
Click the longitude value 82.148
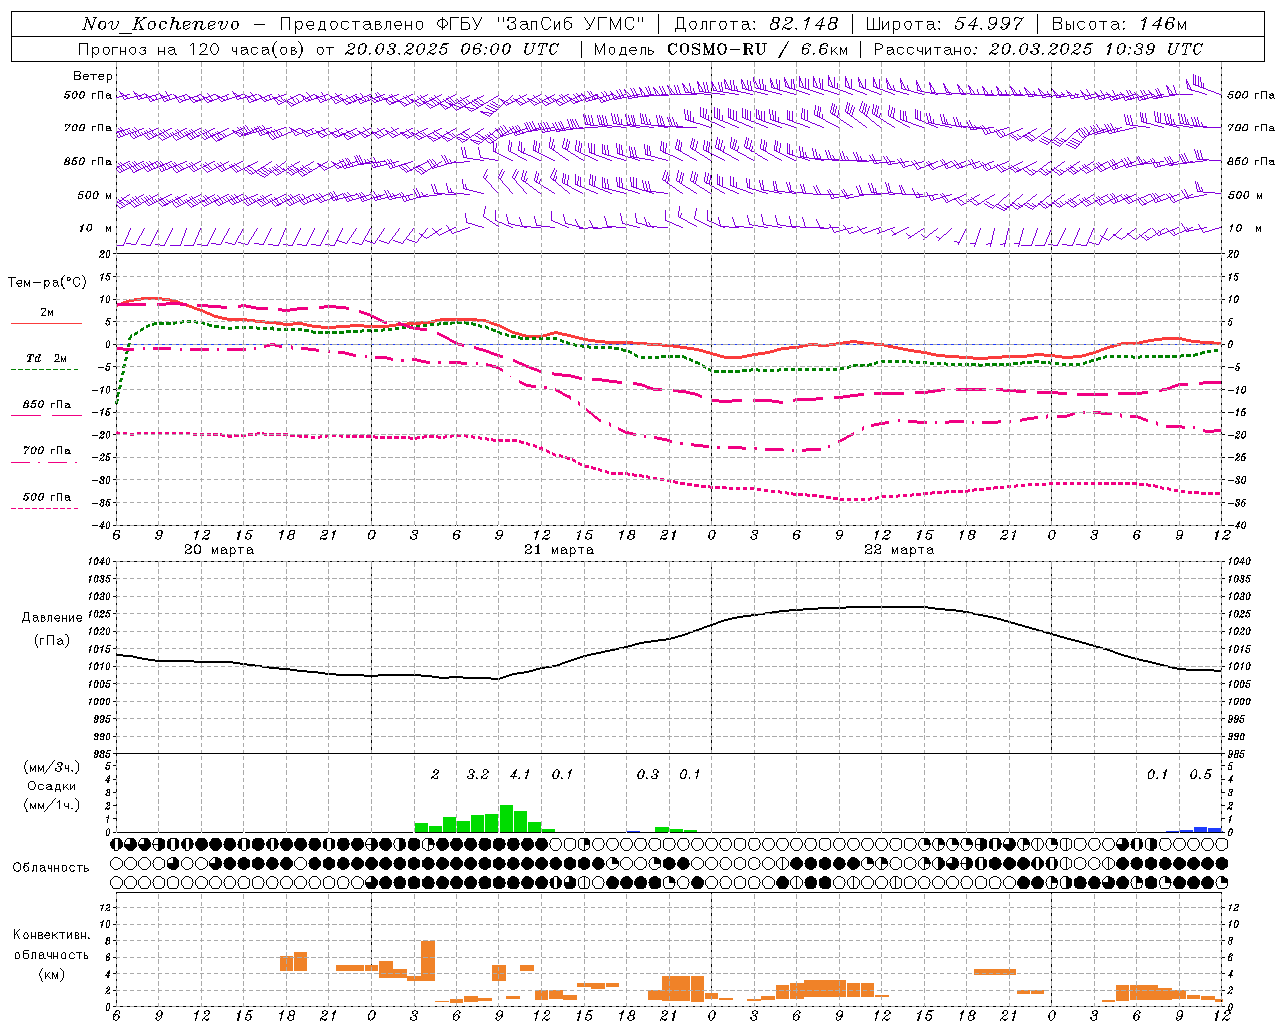coord(804,24)
